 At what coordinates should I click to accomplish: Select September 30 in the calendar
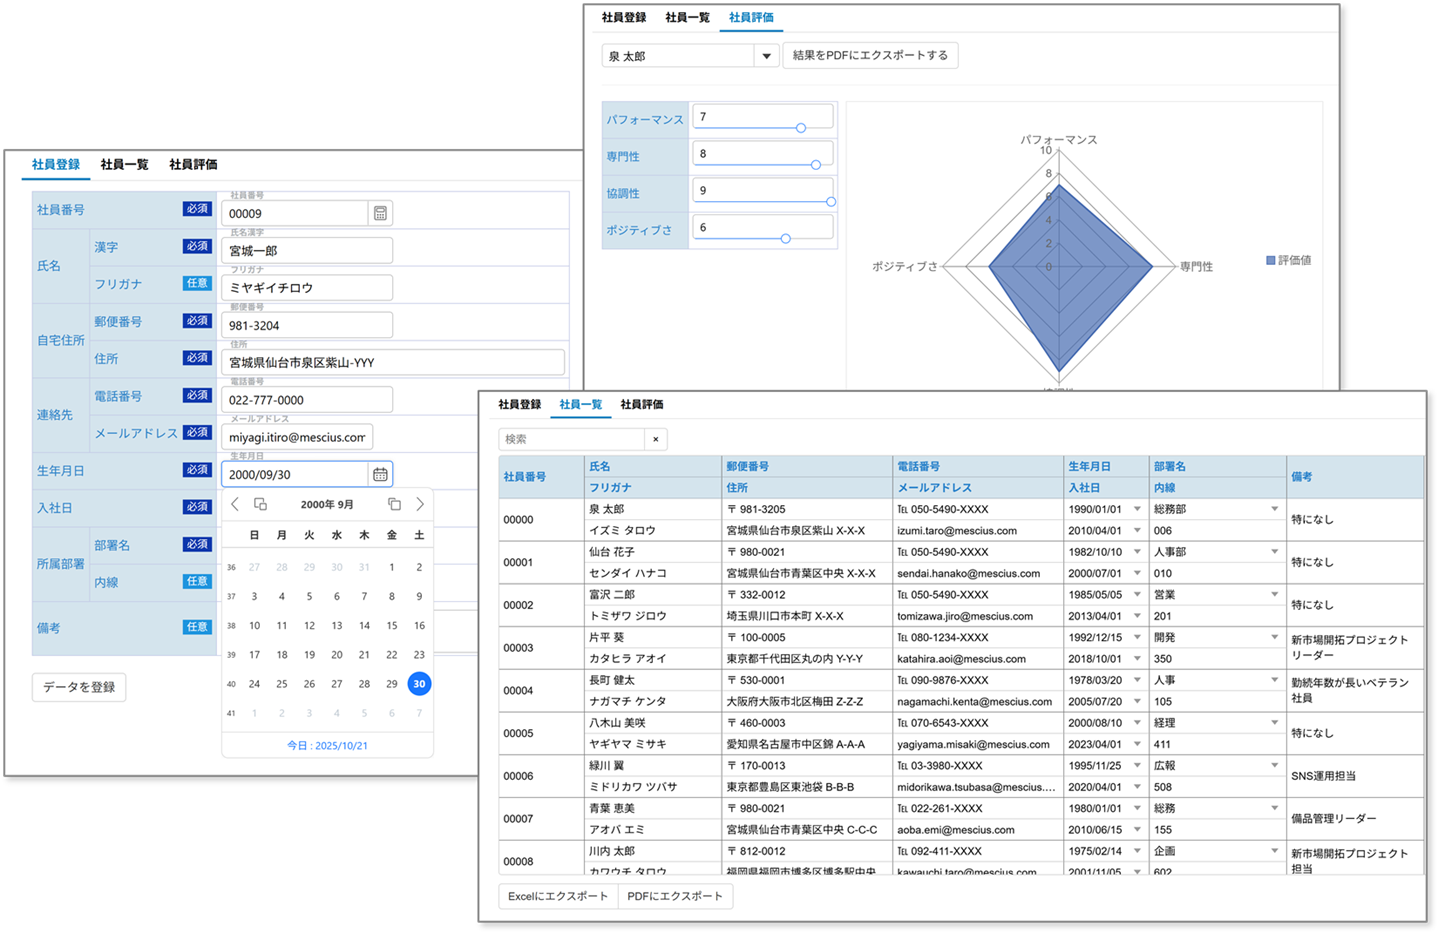point(419,684)
